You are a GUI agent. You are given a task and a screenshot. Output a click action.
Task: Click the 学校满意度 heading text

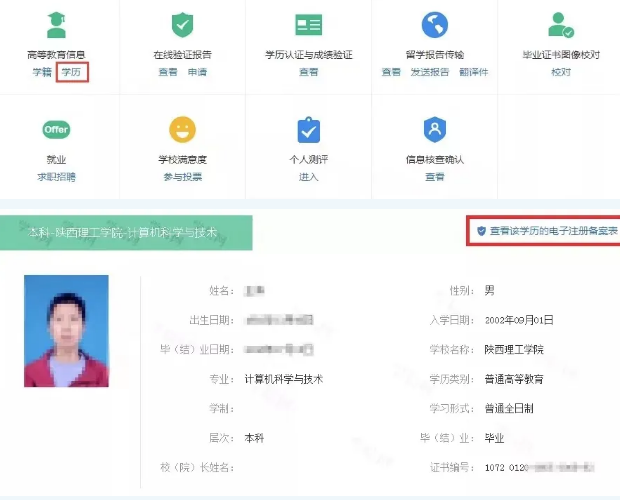(x=182, y=159)
